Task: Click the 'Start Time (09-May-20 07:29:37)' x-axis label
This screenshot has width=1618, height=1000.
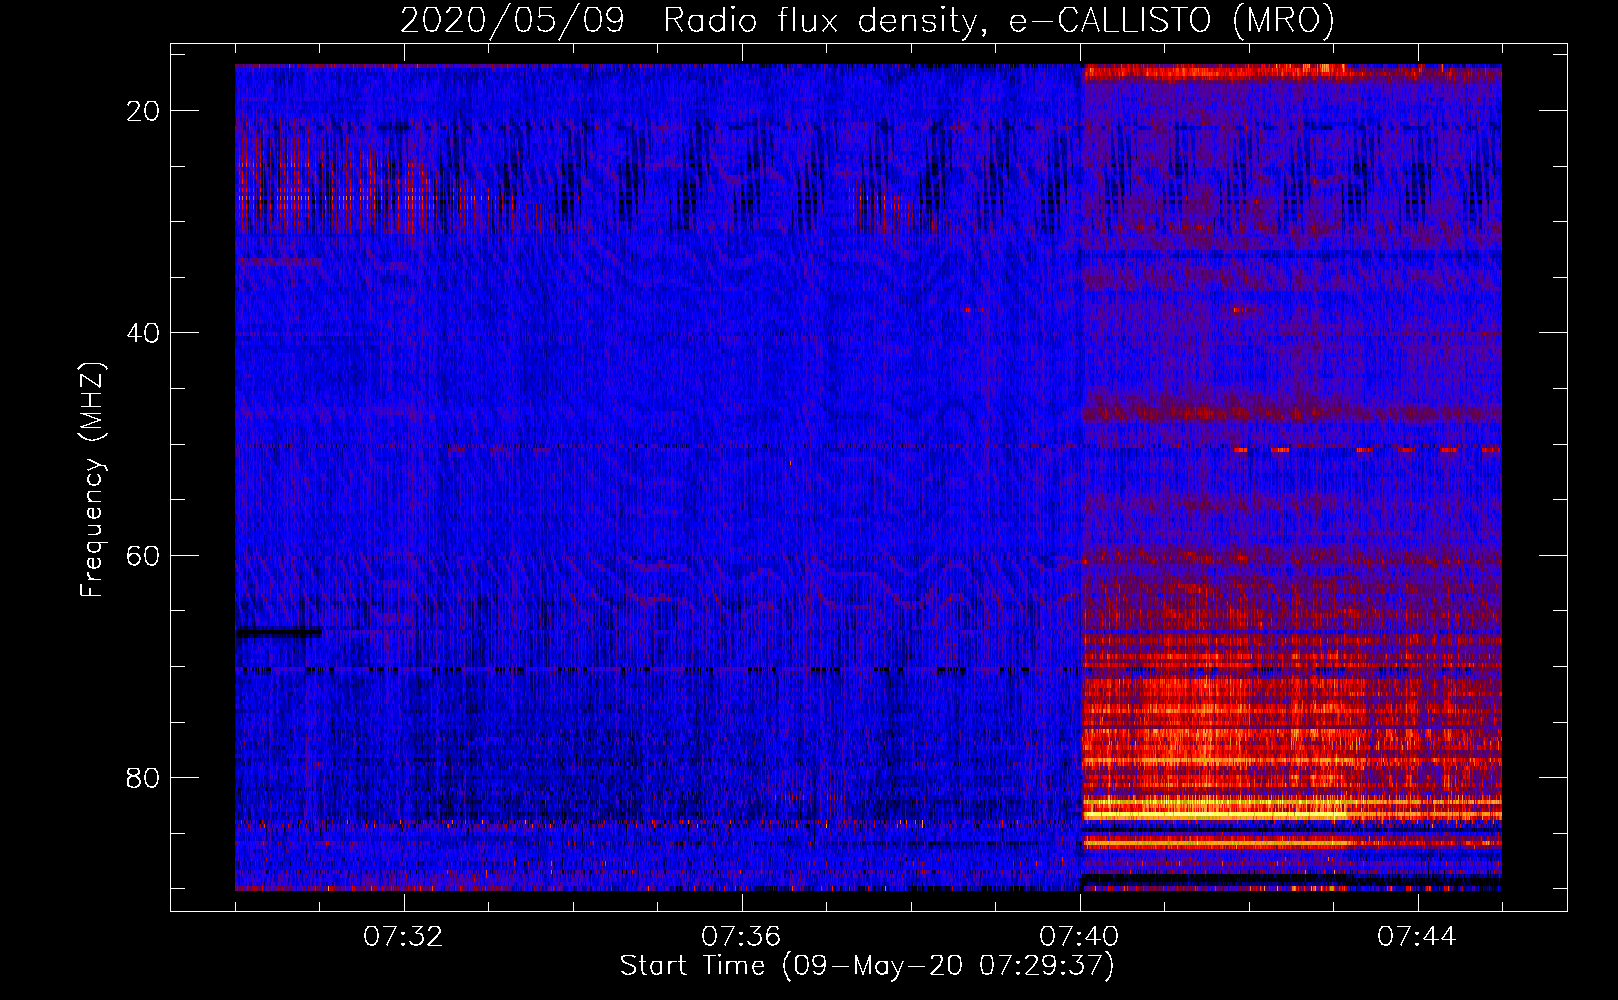Action: (866, 966)
